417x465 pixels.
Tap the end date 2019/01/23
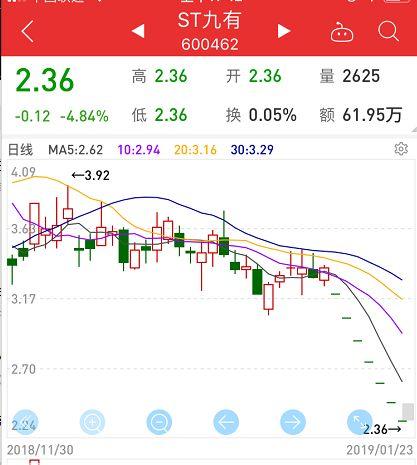379,450
